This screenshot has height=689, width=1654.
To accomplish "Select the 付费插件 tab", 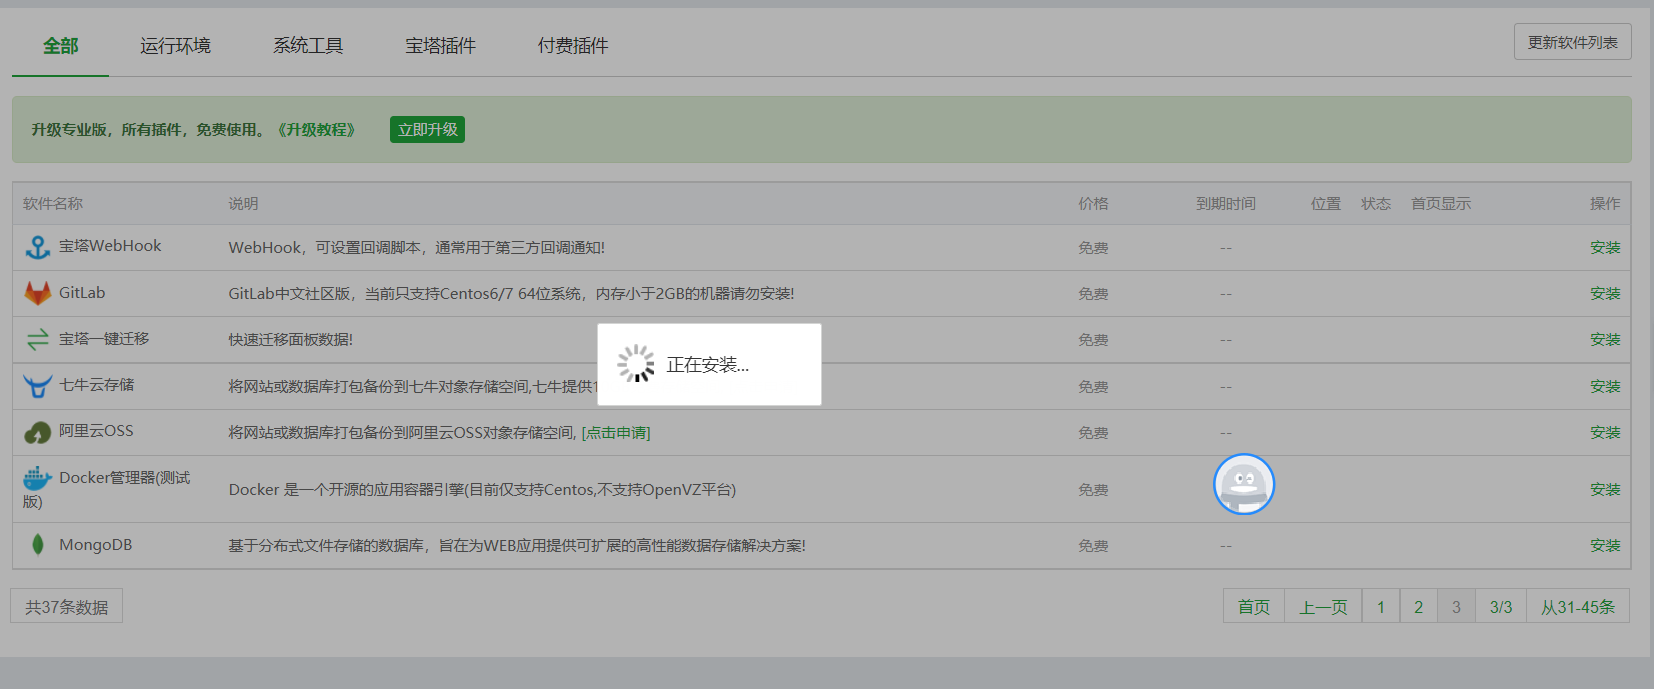I will (573, 46).
